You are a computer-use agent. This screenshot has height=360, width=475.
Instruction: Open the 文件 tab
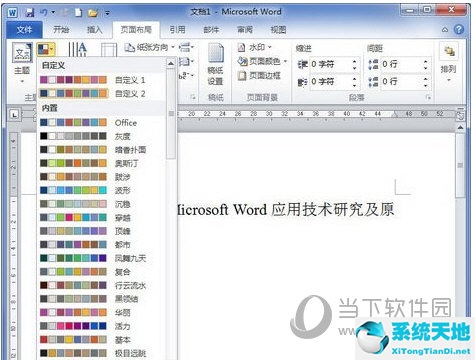24,30
